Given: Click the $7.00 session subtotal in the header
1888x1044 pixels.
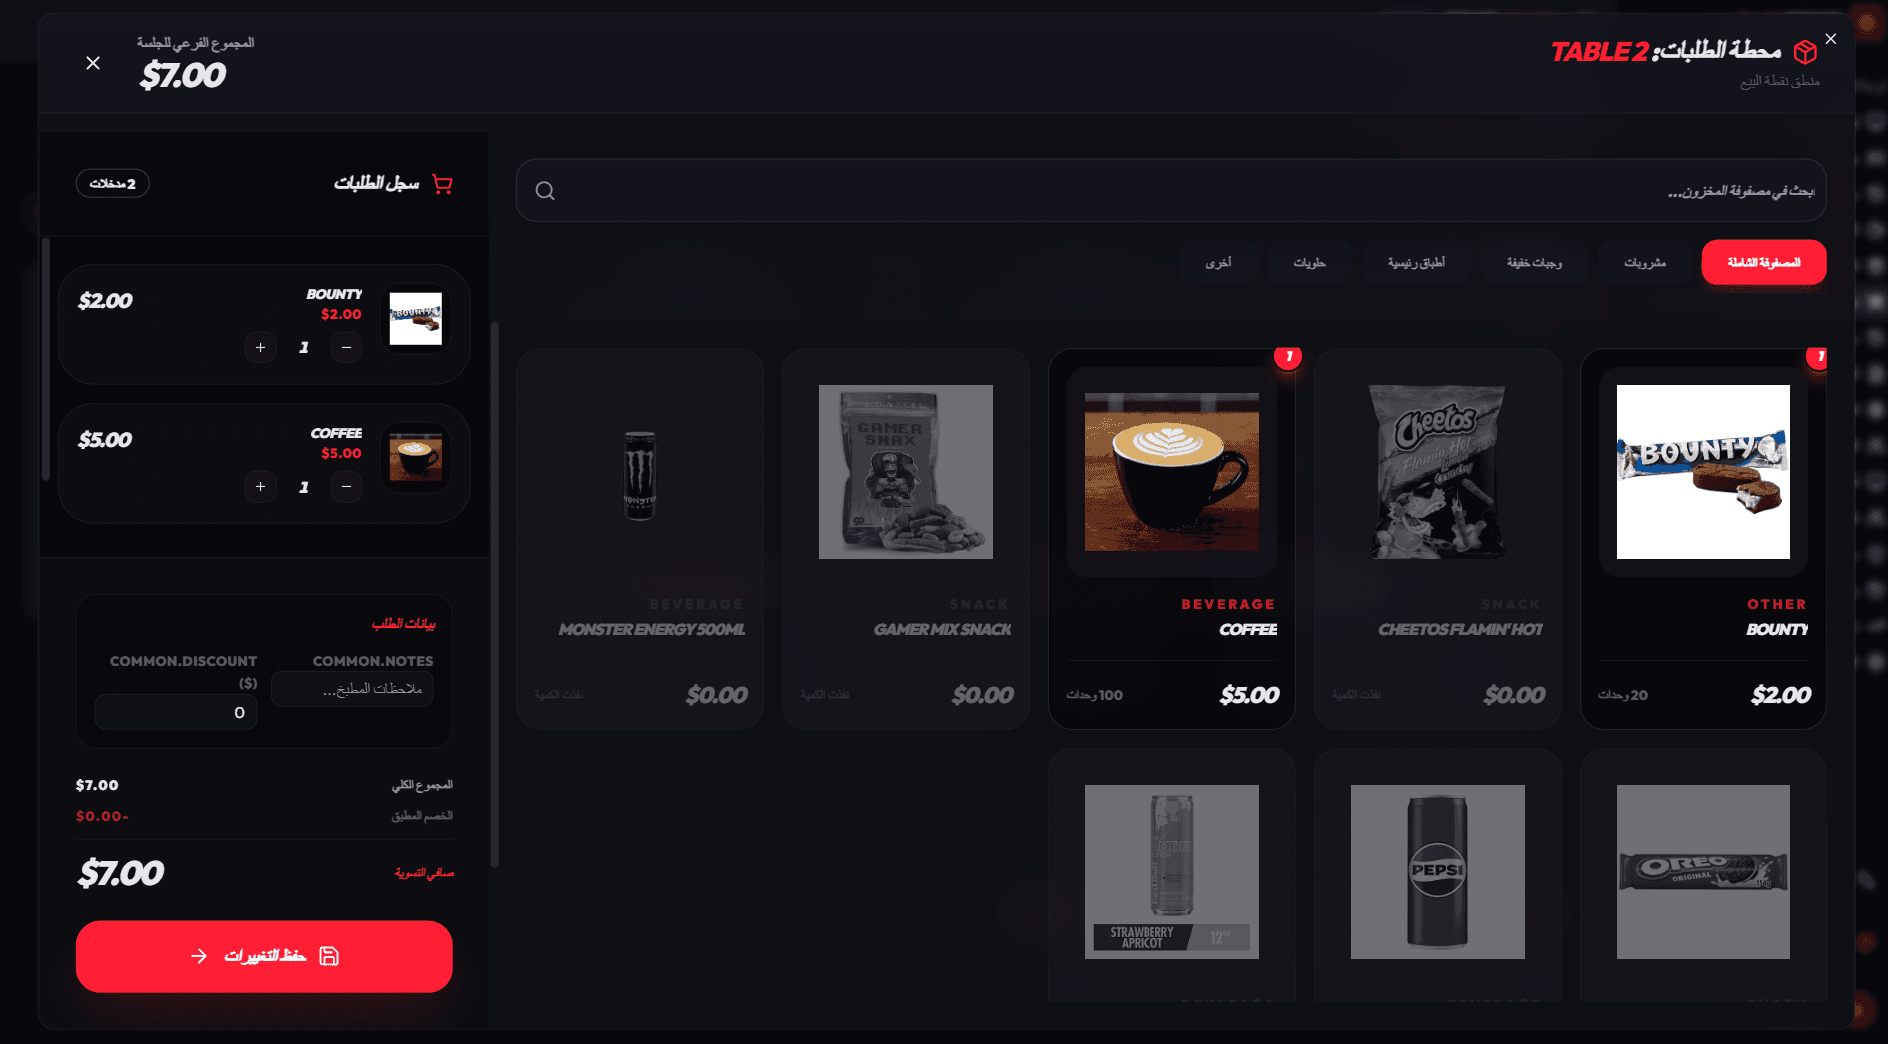Looking at the screenshot, I should 183,75.
